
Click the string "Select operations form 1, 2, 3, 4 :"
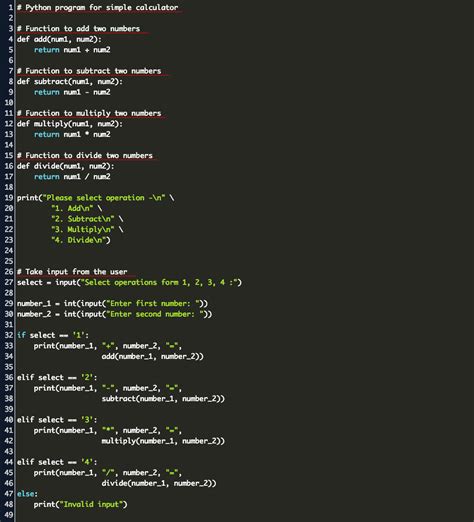pyautogui.click(x=159, y=283)
